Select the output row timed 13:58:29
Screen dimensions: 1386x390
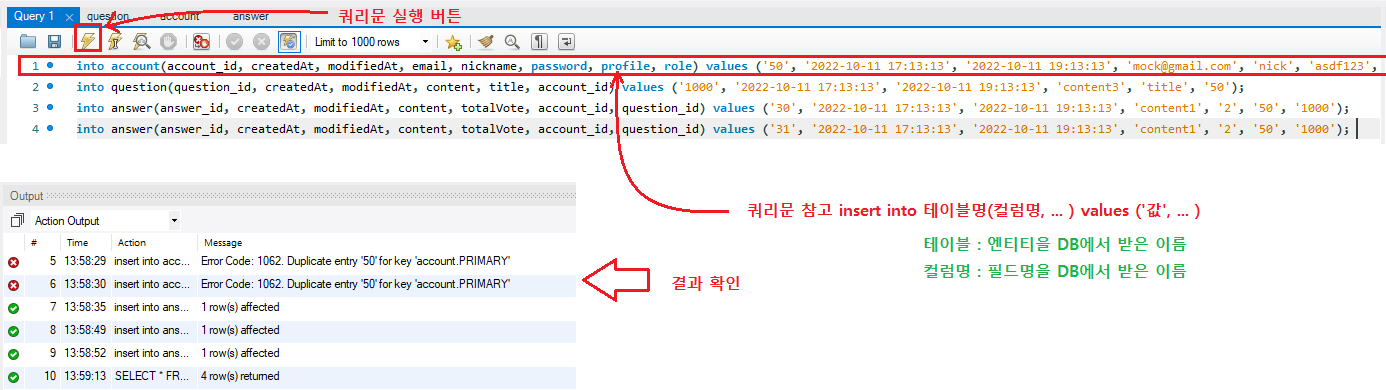click(290, 261)
